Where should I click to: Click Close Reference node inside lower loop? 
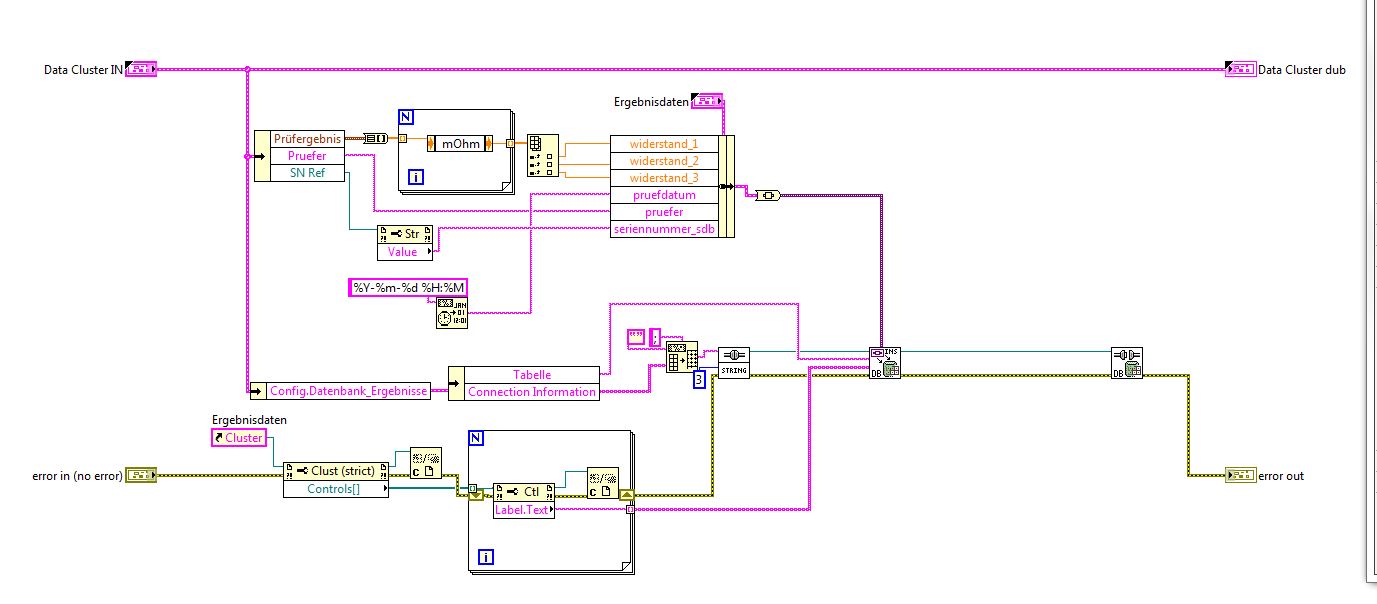click(x=602, y=483)
